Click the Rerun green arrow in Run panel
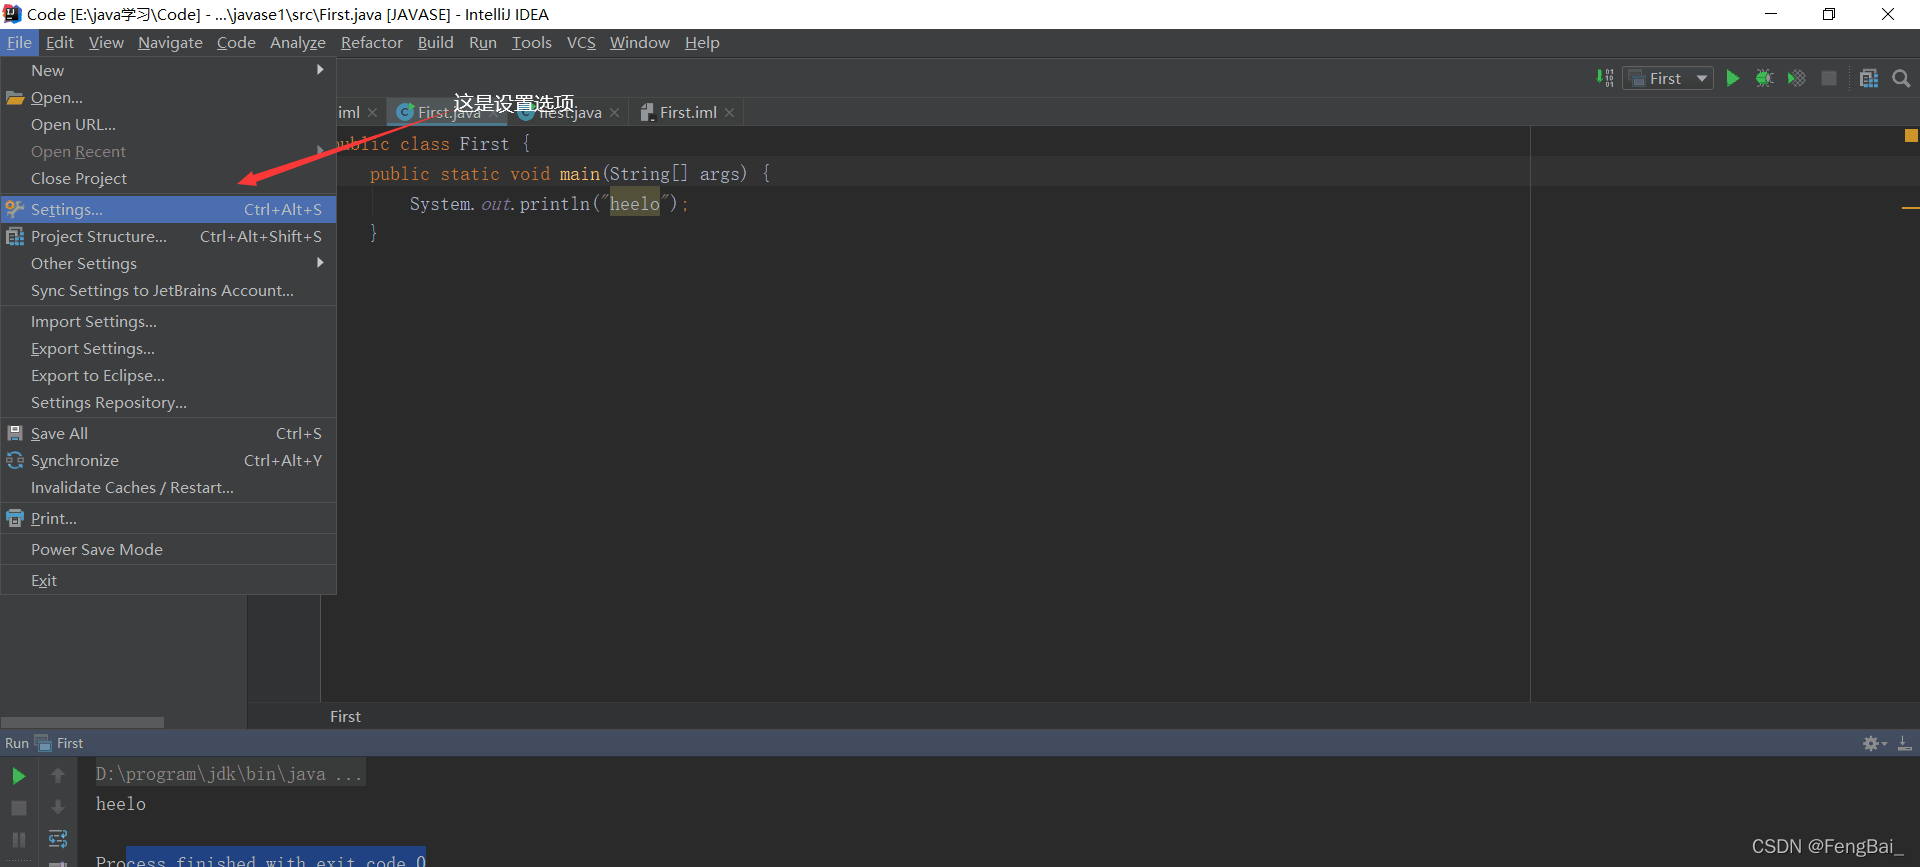Viewport: 1920px width, 867px height. click(x=18, y=775)
